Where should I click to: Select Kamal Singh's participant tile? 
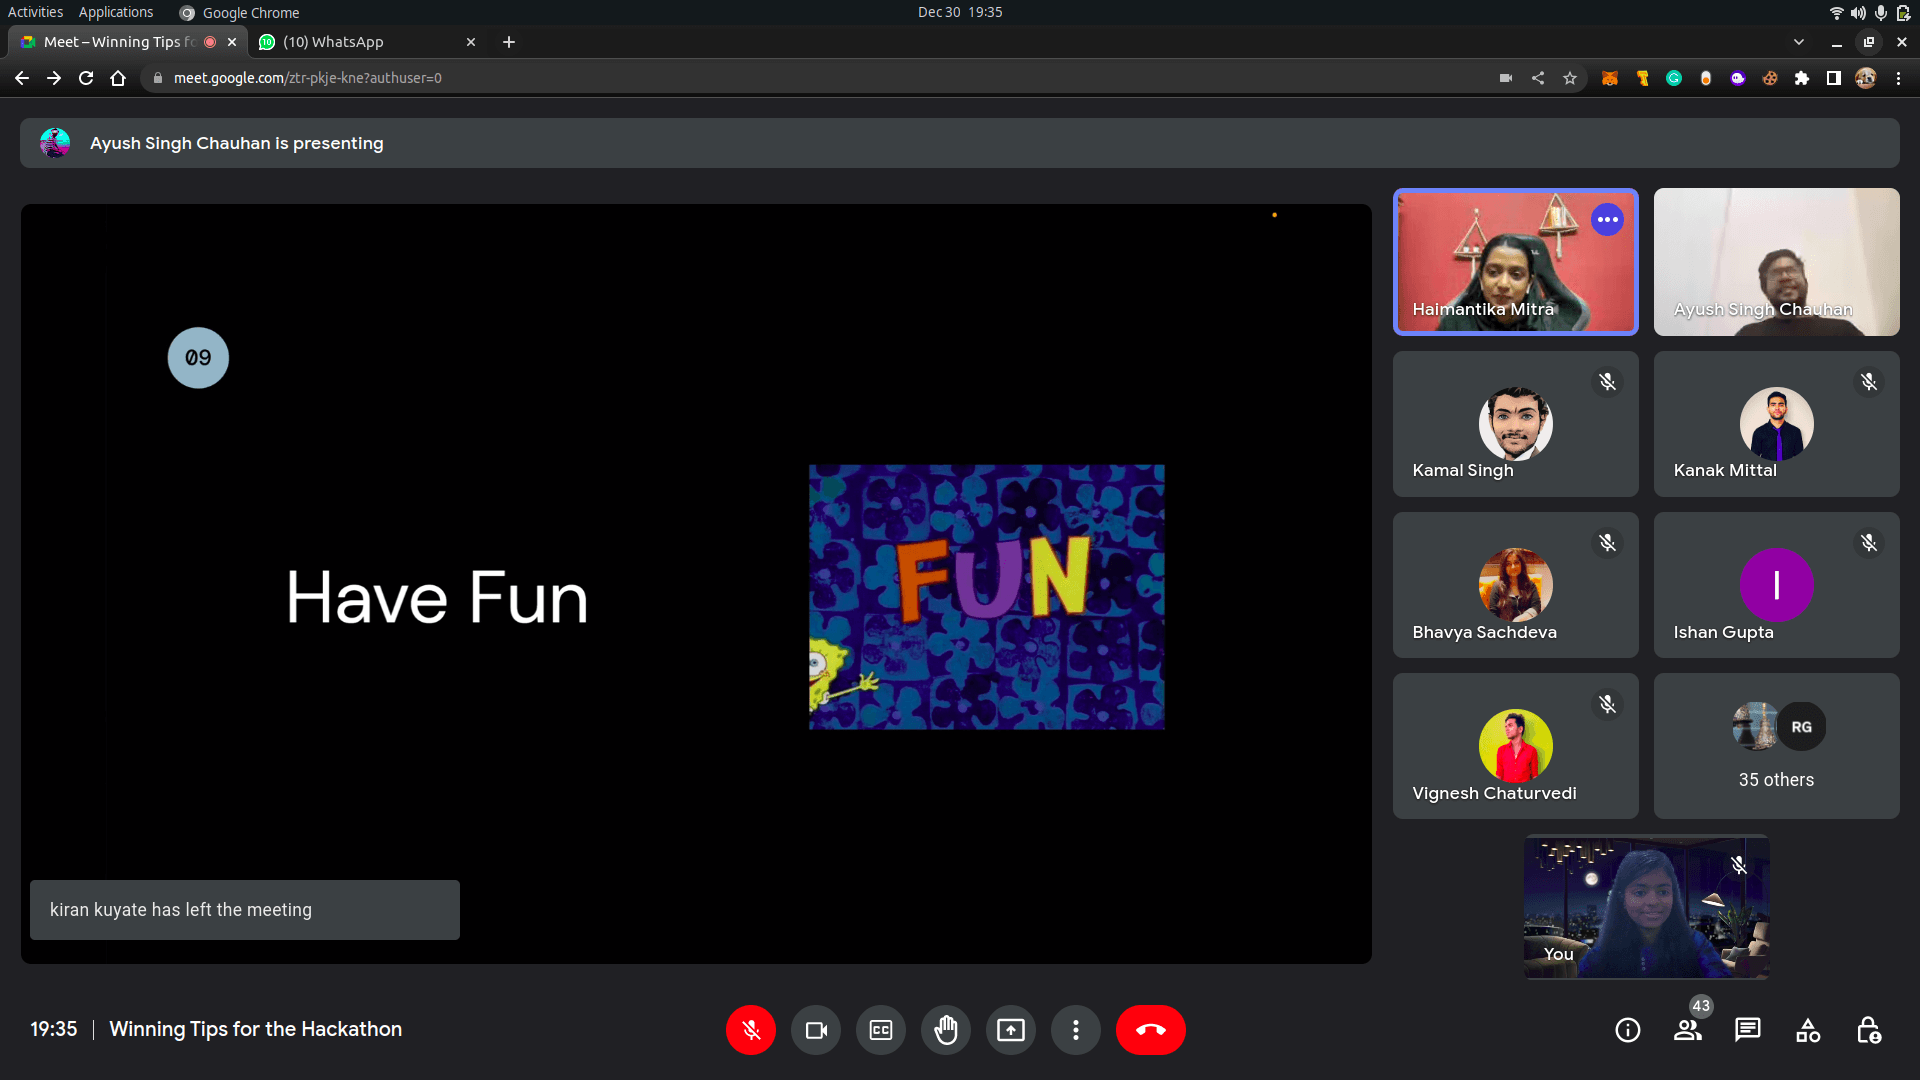pyautogui.click(x=1516, y=424)
